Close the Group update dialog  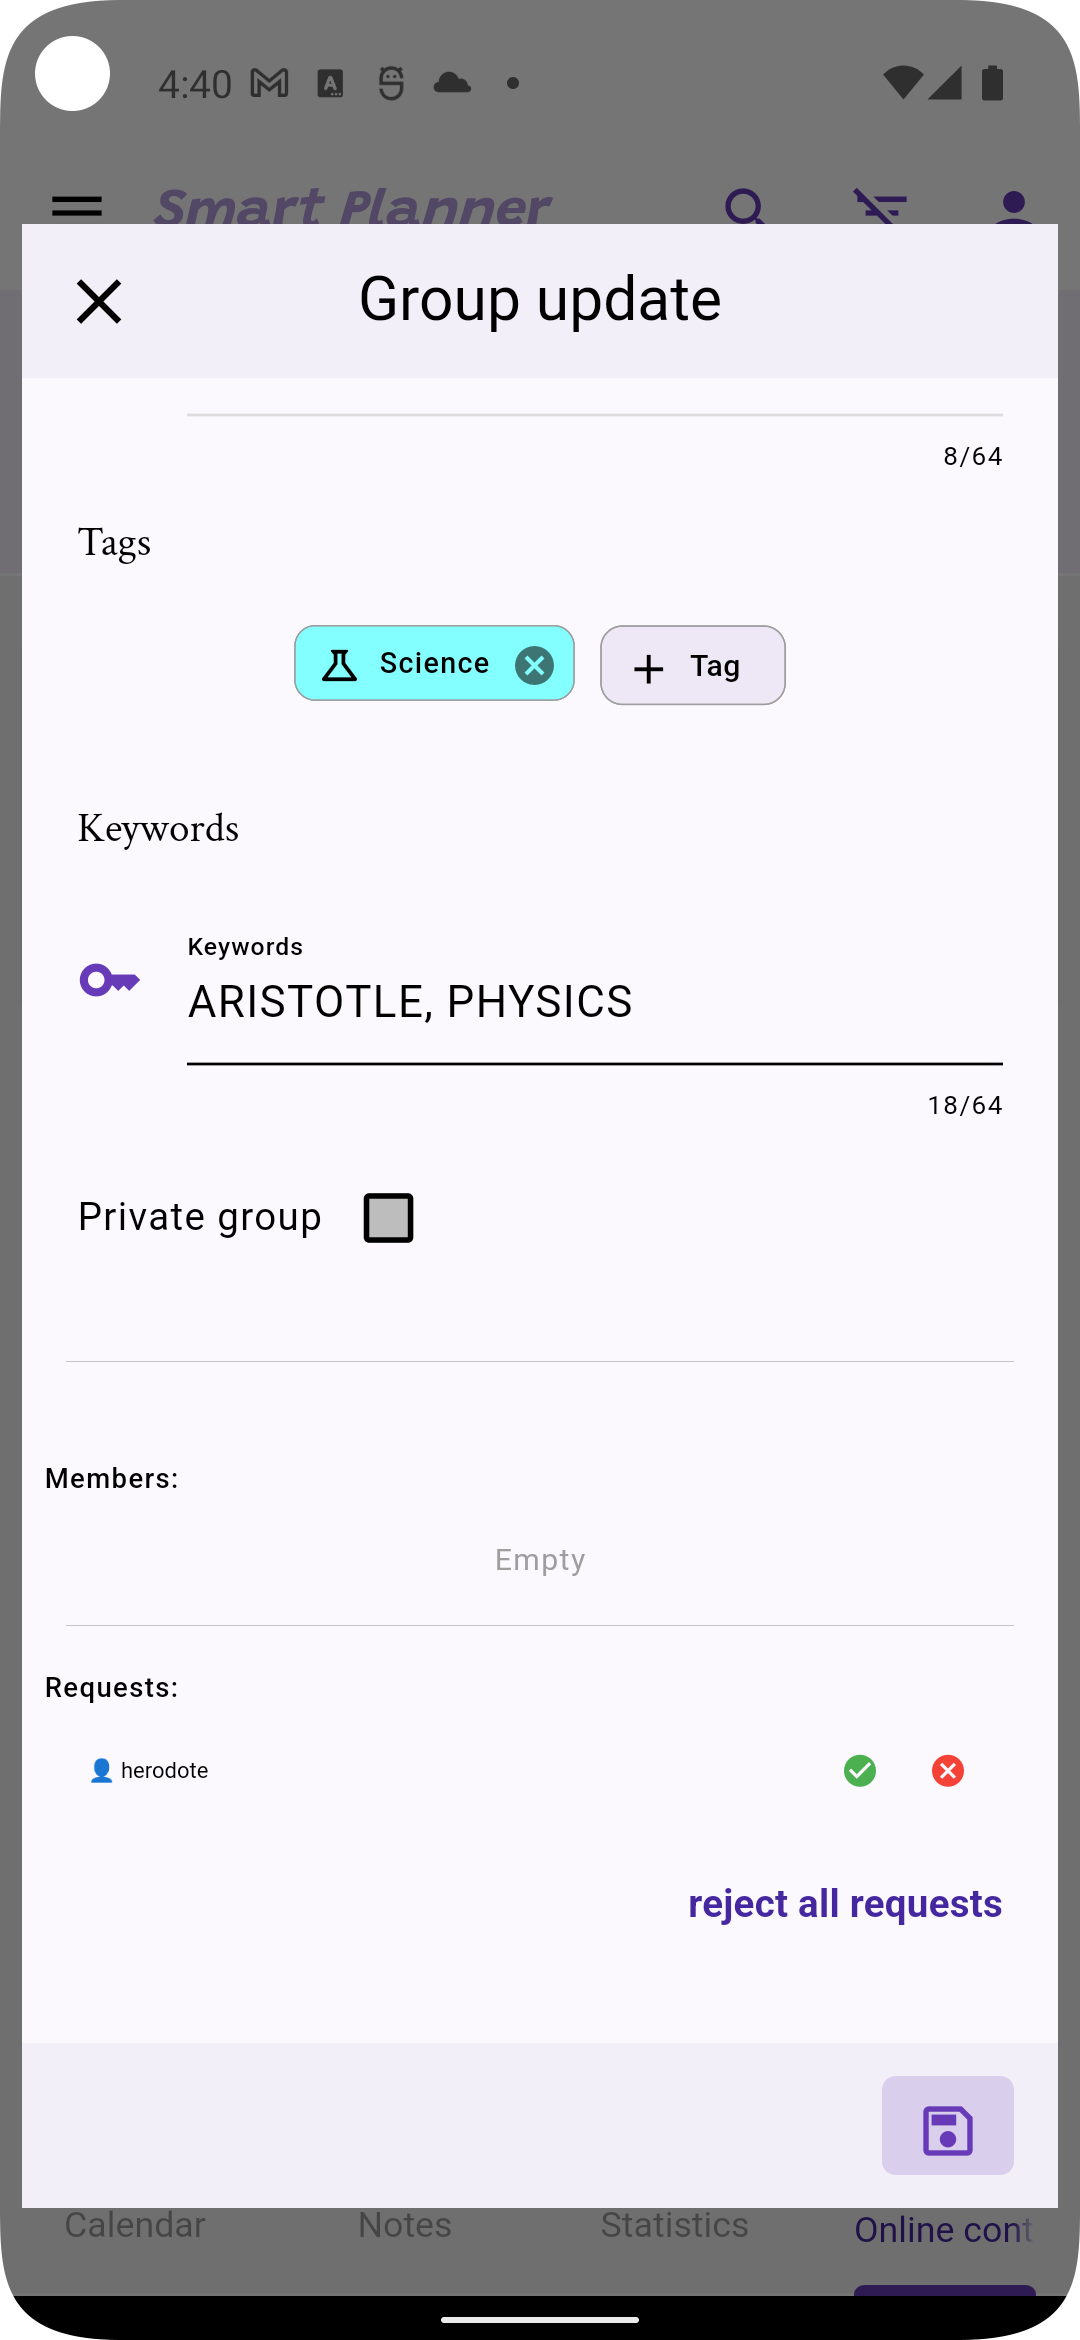pos(99,301)
